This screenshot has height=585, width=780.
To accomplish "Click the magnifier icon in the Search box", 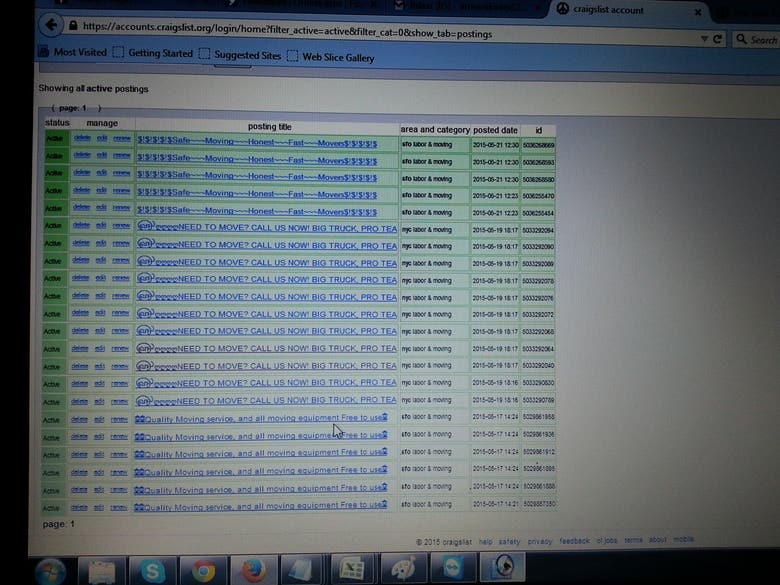I will (x=741, y=39).
